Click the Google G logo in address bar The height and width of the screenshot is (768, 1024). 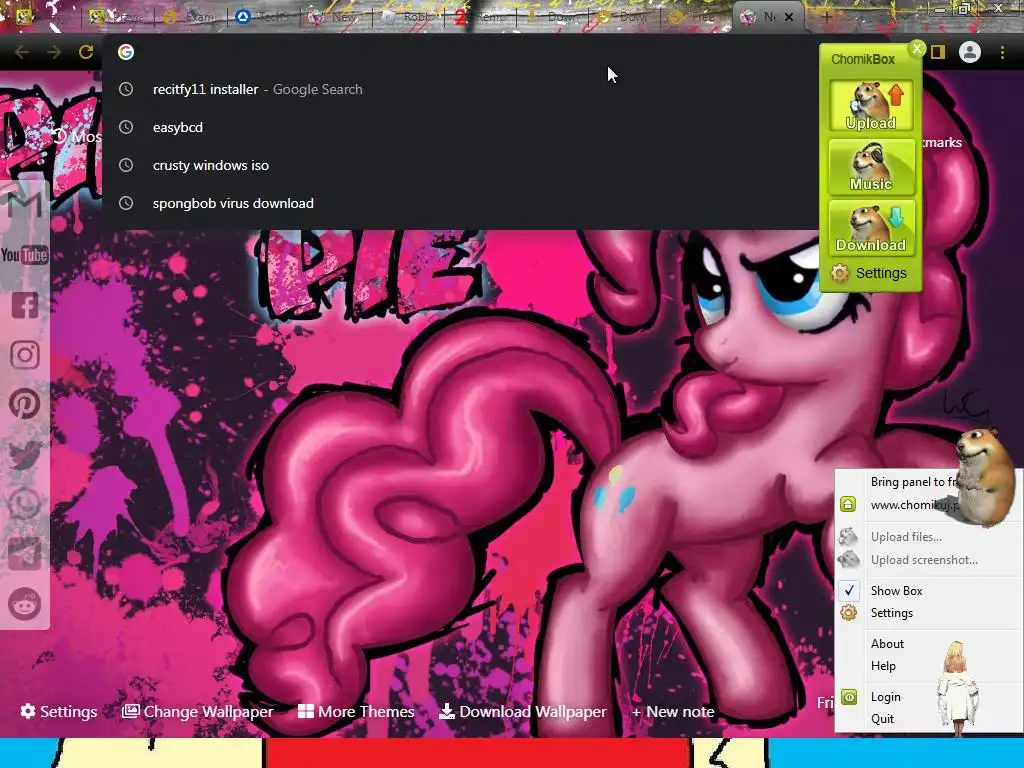coord(126,52)
